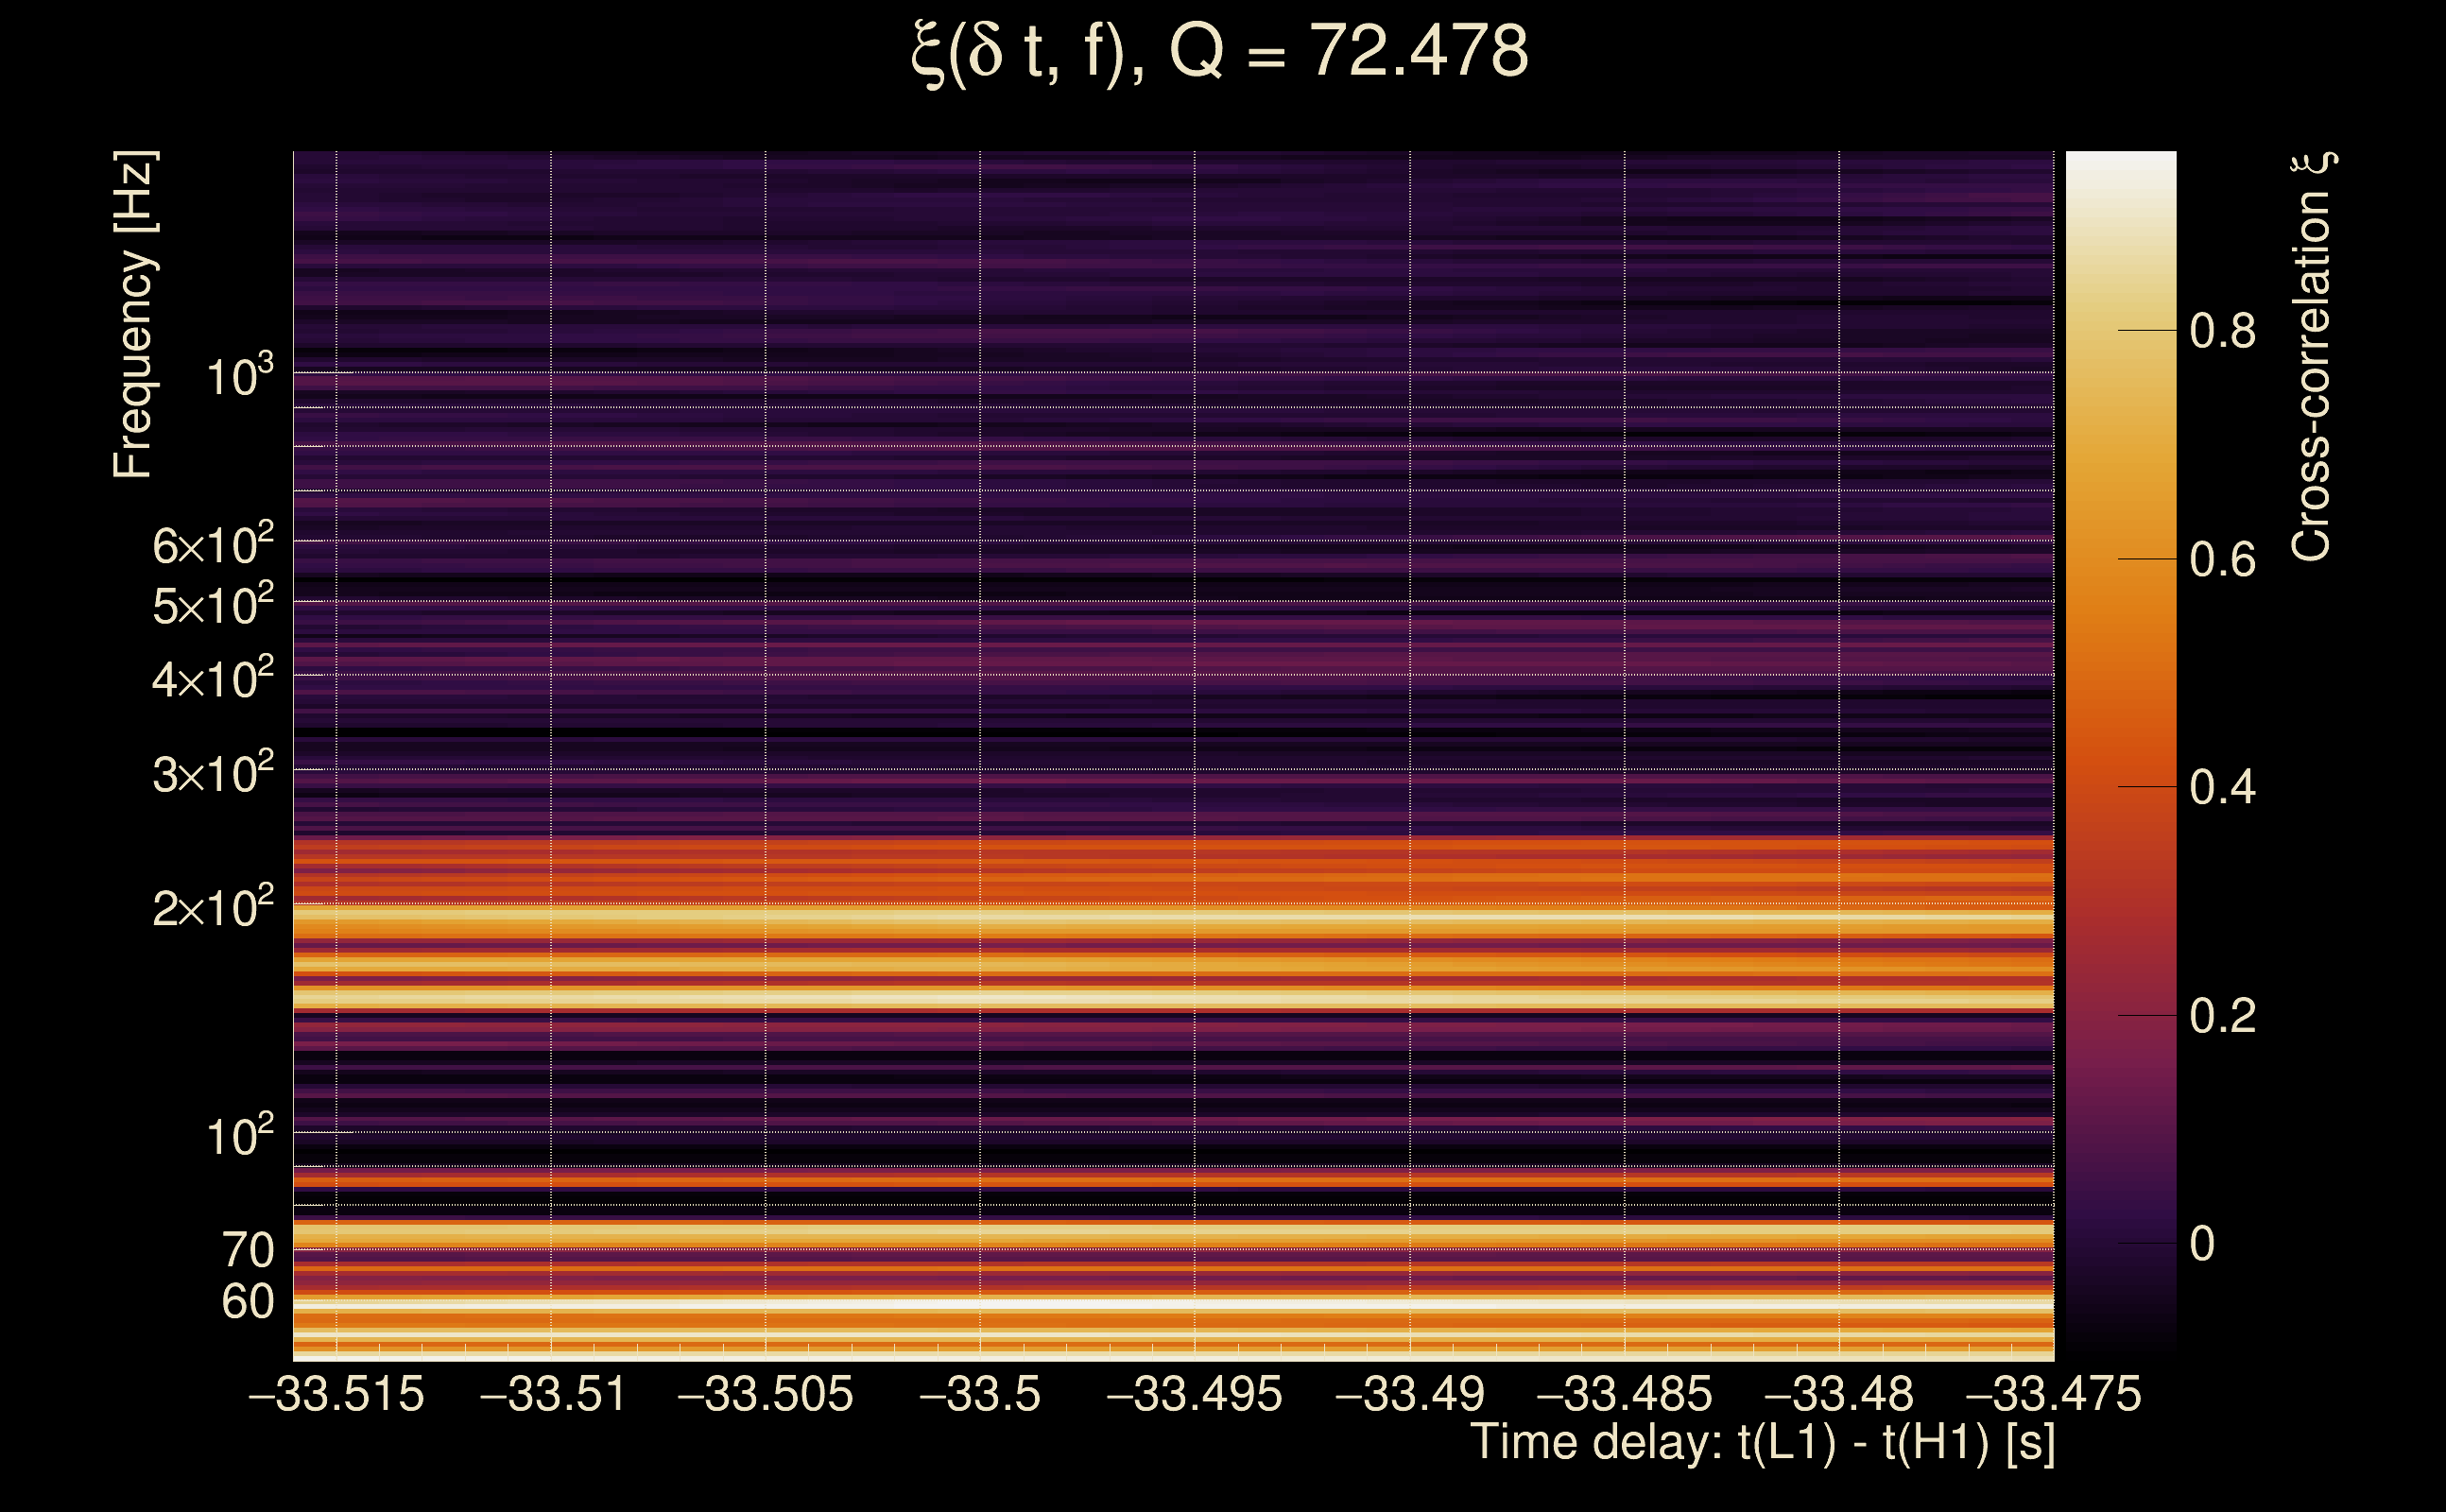2446x1512 pixels.
Task: Click the 10³ frequency tick label
Action: (x=239, y=378)
